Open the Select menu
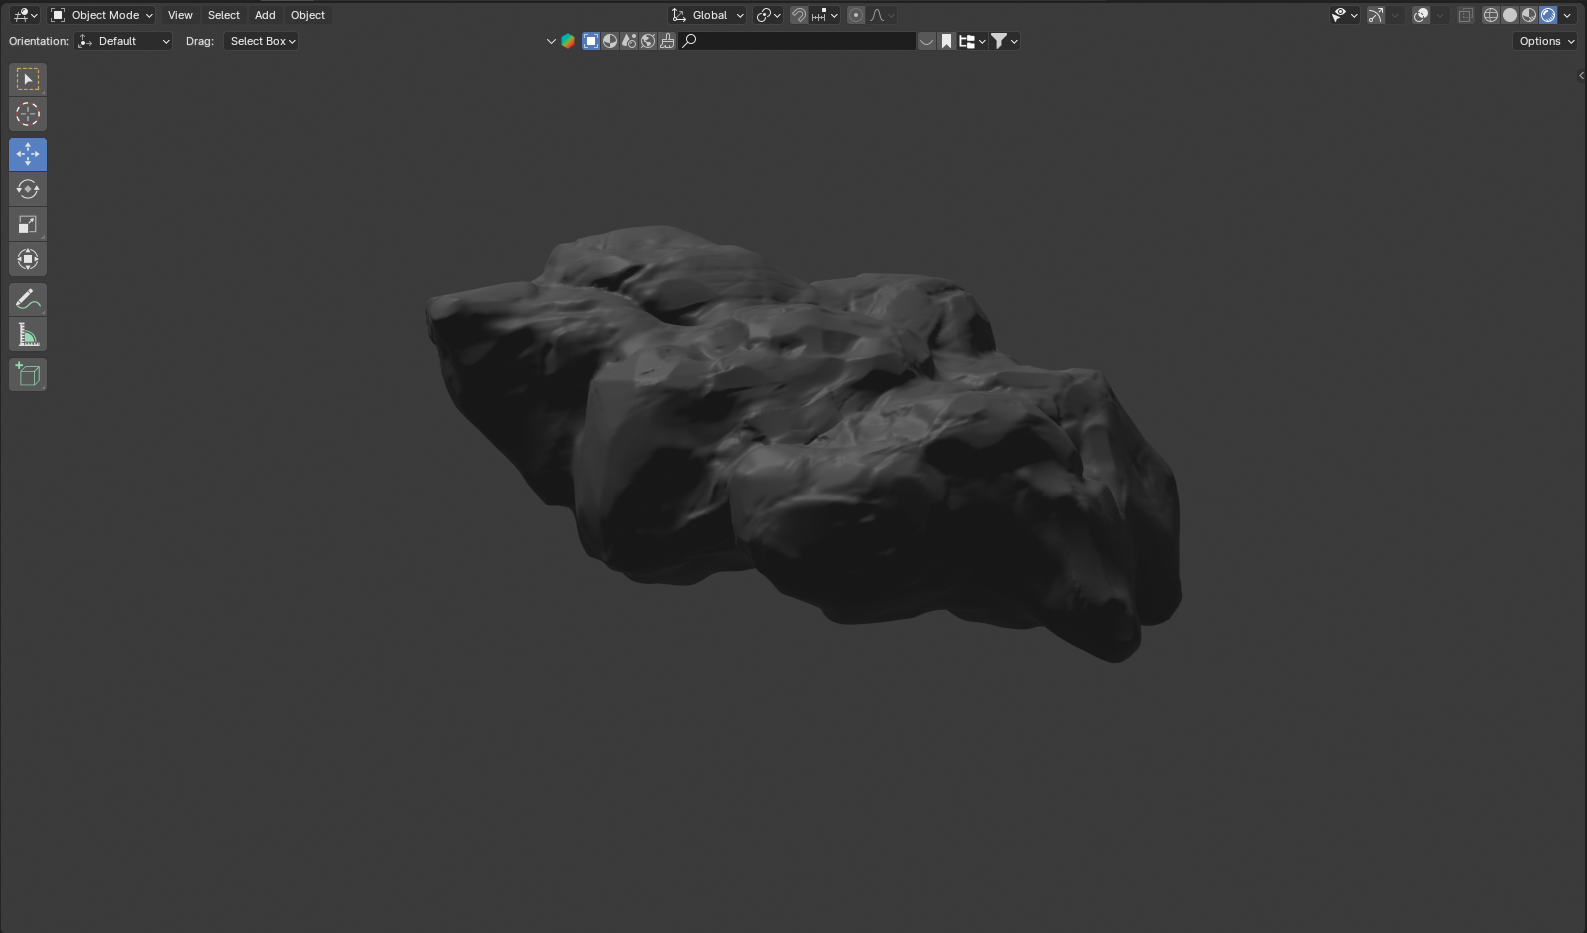The height and width of the screenshot is (933, 1587). point(224,15)
